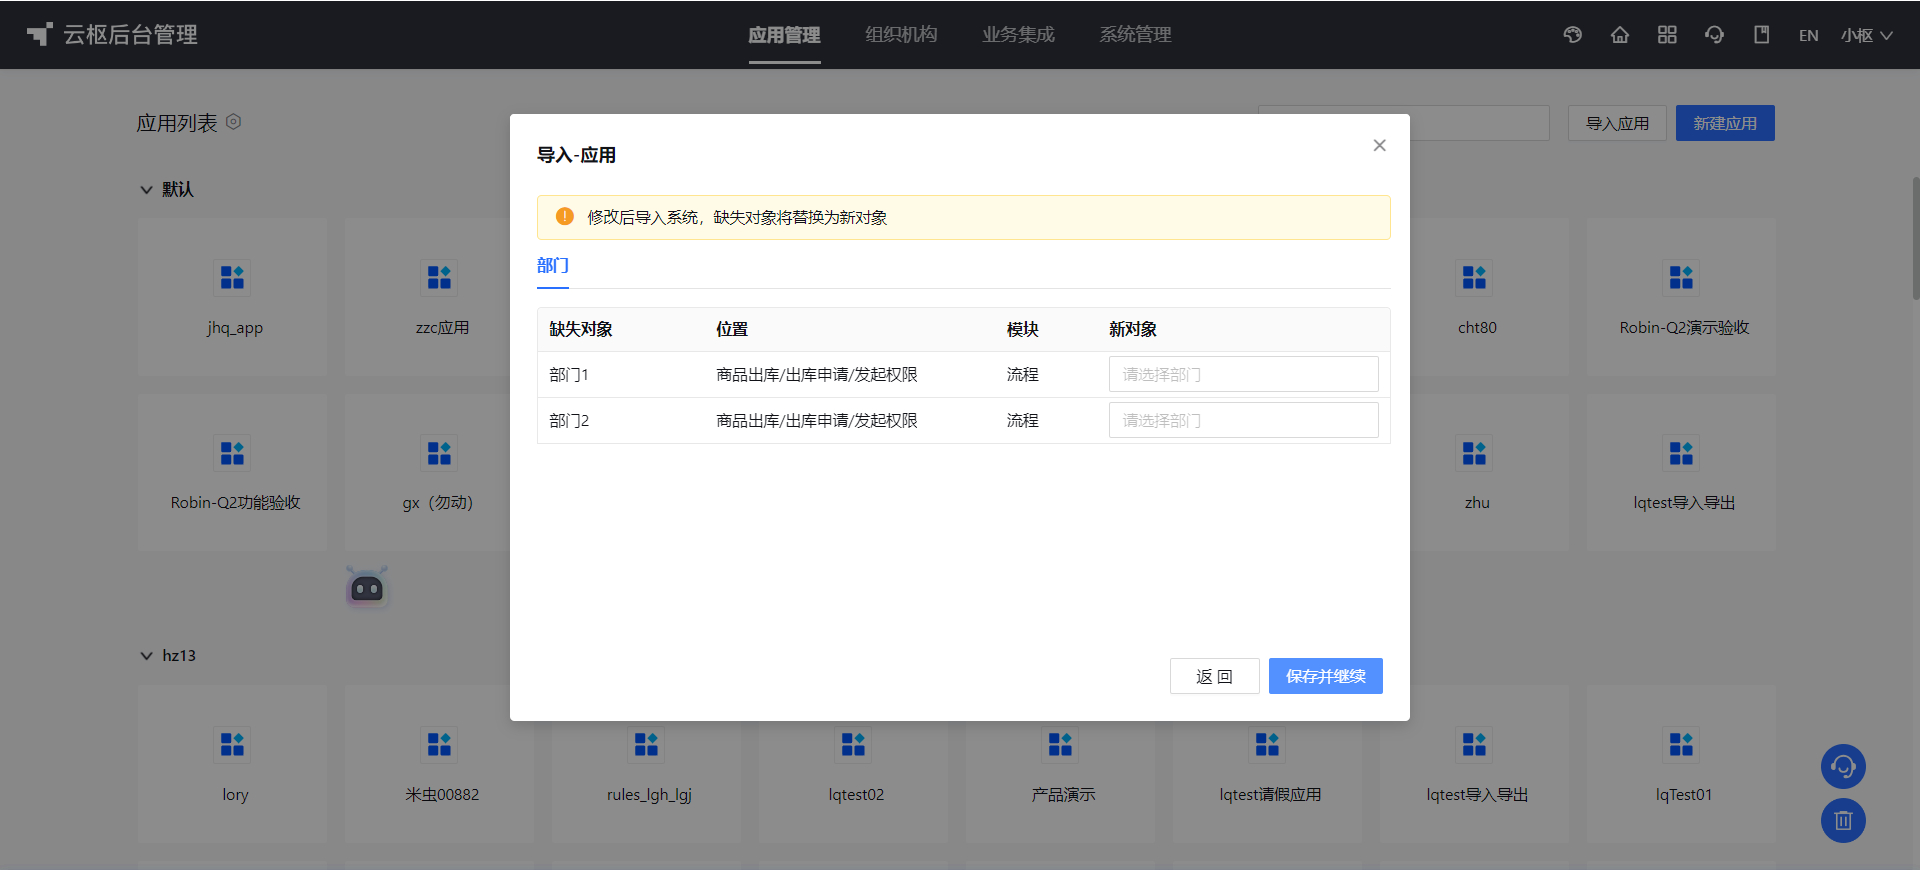
Task: Open lqtest导入导出 card in hz13 group
Action: point(1475,764)
